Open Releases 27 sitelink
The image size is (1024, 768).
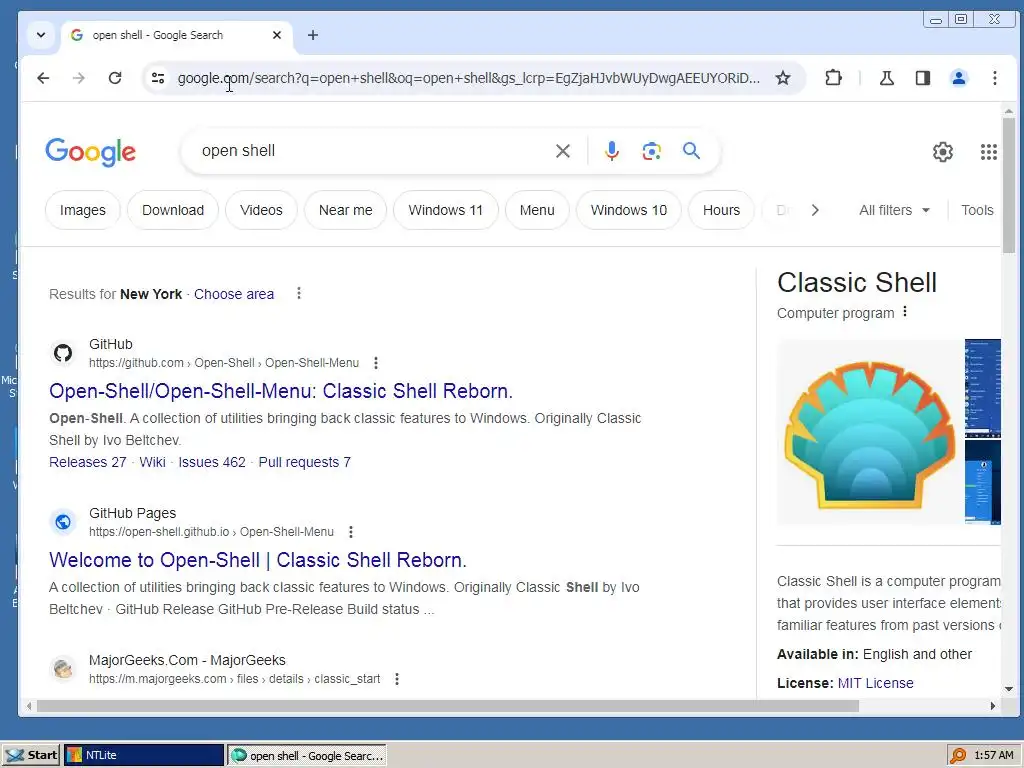click(88, 462)
